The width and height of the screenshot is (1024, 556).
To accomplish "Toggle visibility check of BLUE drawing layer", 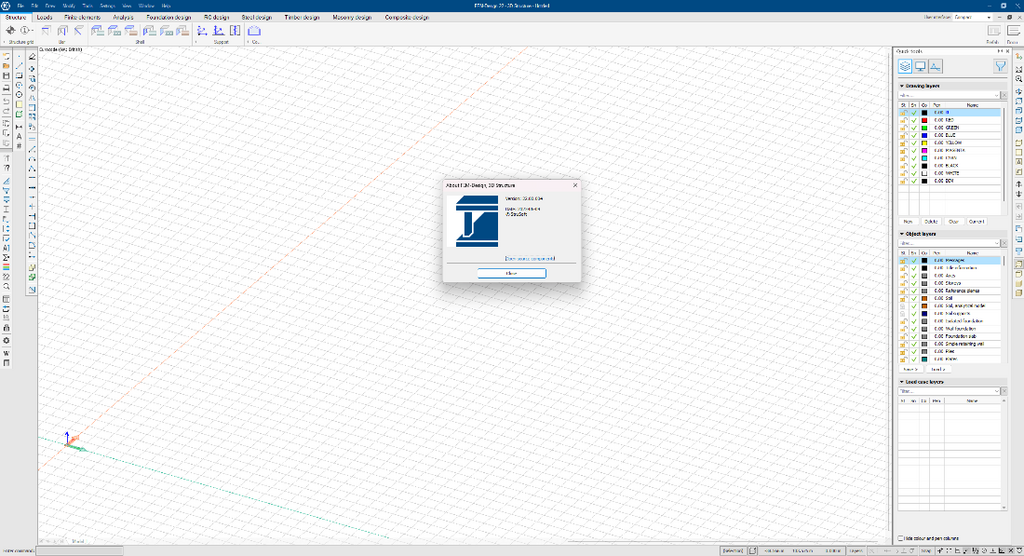I will 914,135.
